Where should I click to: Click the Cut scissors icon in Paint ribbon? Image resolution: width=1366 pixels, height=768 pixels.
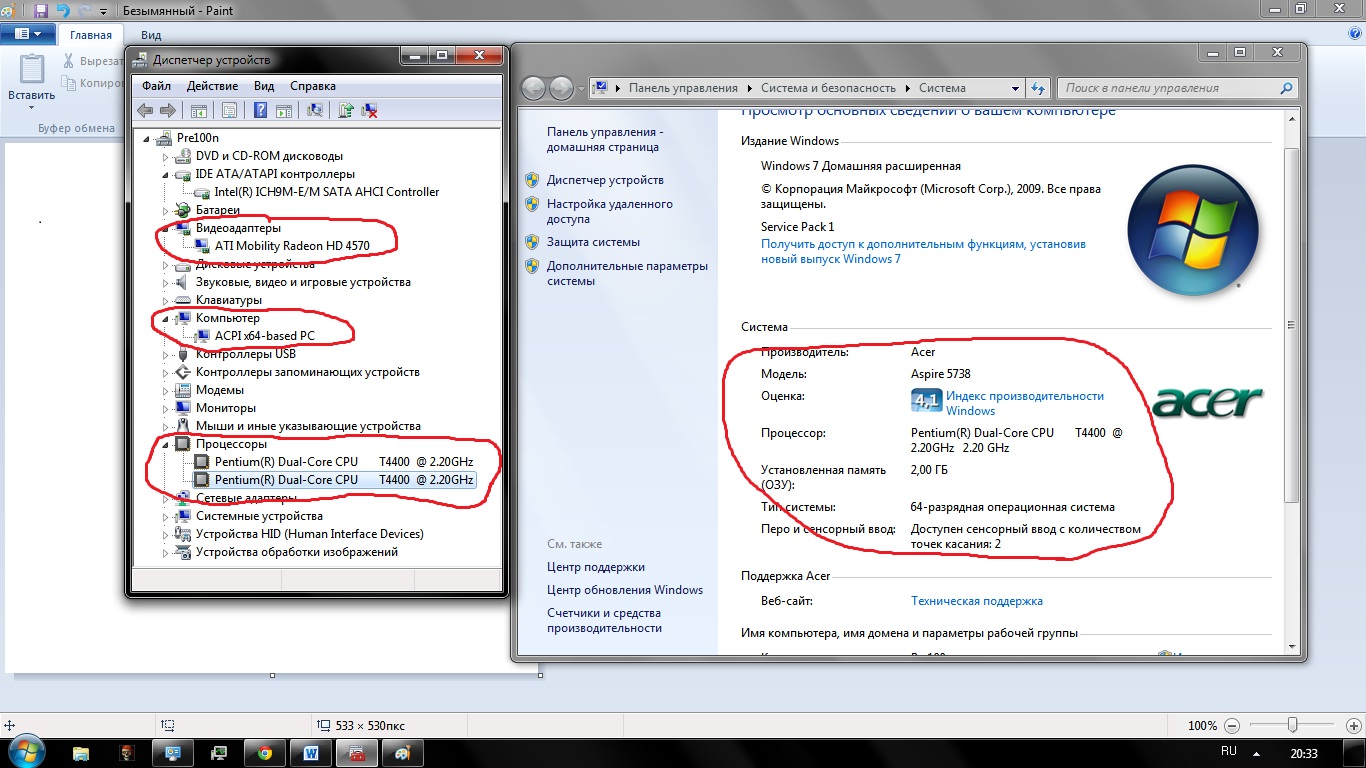69,61
